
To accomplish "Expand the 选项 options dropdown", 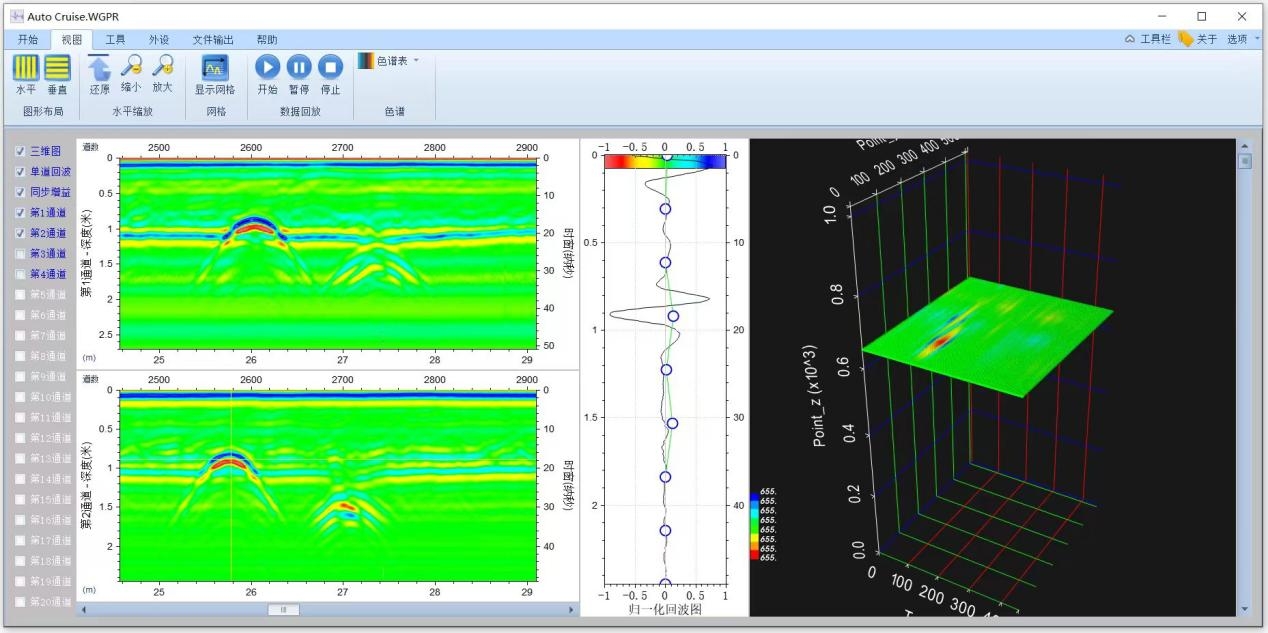I will pyautogui.click(x=1242, y=39).
